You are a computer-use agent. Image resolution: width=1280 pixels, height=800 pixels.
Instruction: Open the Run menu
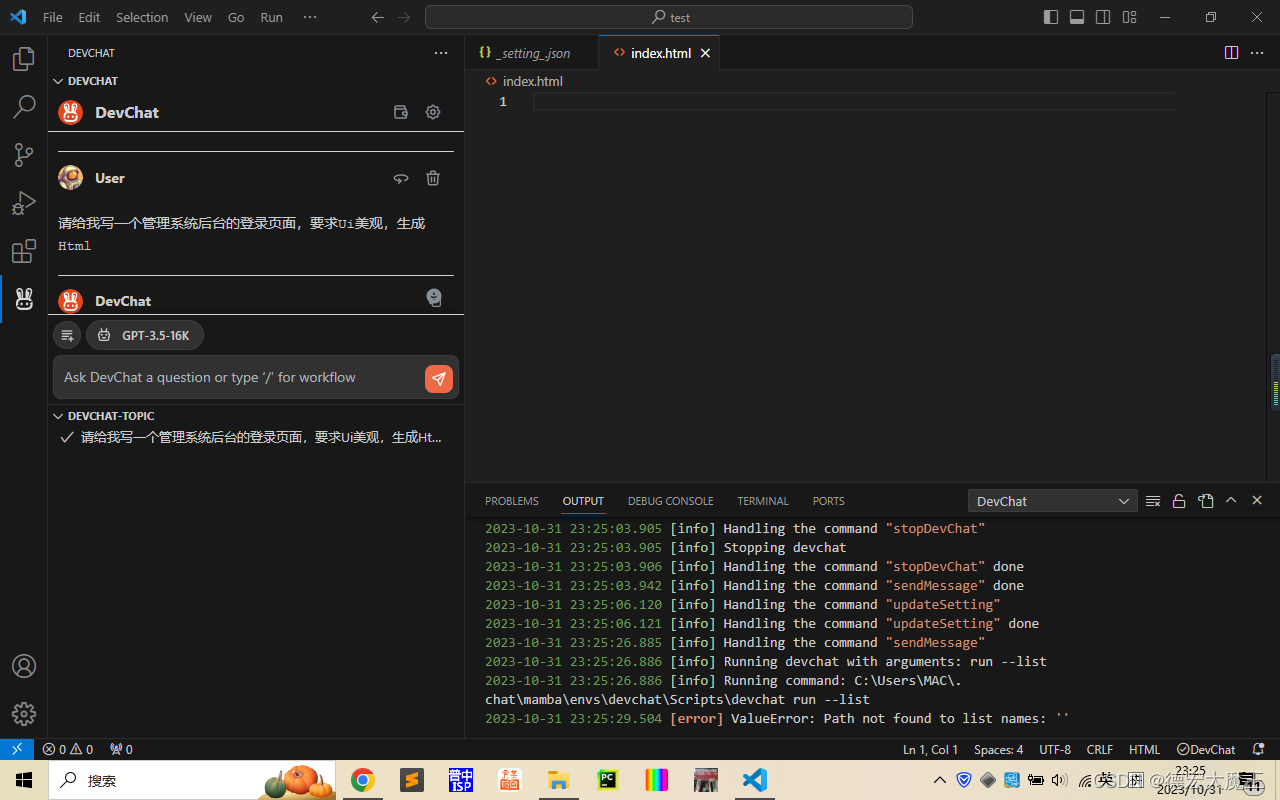tap(271, 17)
